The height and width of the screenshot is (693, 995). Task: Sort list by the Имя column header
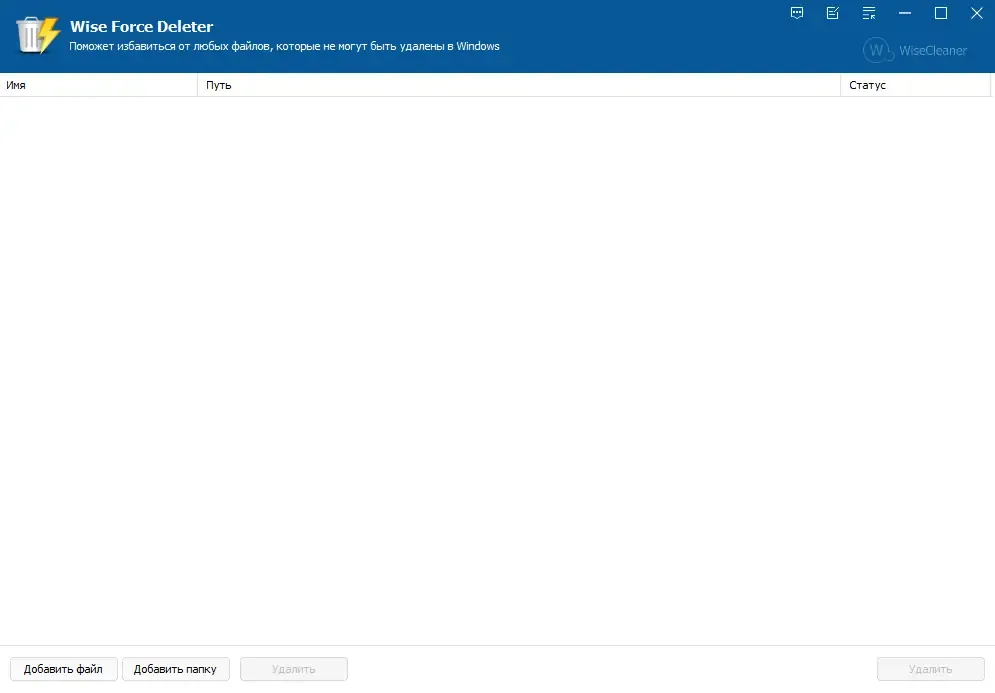click(x=98, y=85)
